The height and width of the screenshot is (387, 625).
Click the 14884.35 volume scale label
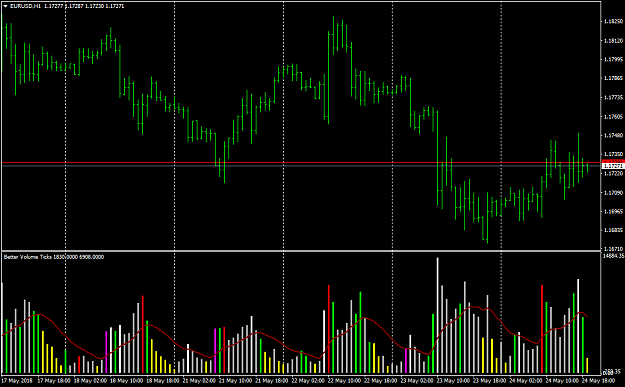point(613,256)
